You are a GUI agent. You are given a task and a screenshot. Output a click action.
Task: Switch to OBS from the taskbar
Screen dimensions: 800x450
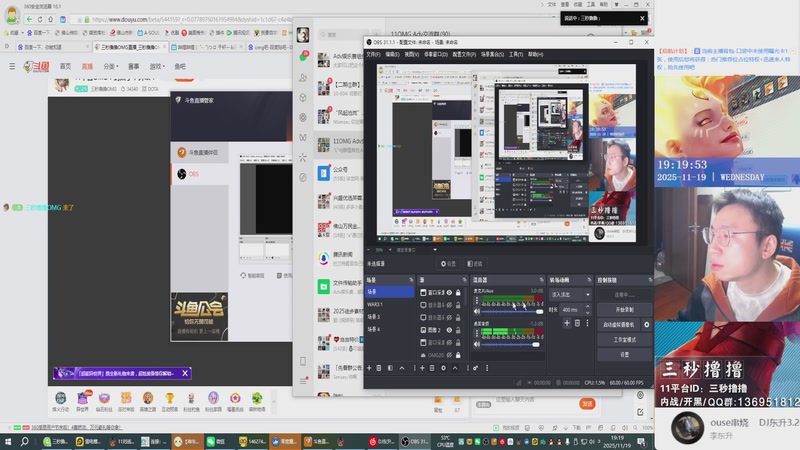(x=415, y=442)
